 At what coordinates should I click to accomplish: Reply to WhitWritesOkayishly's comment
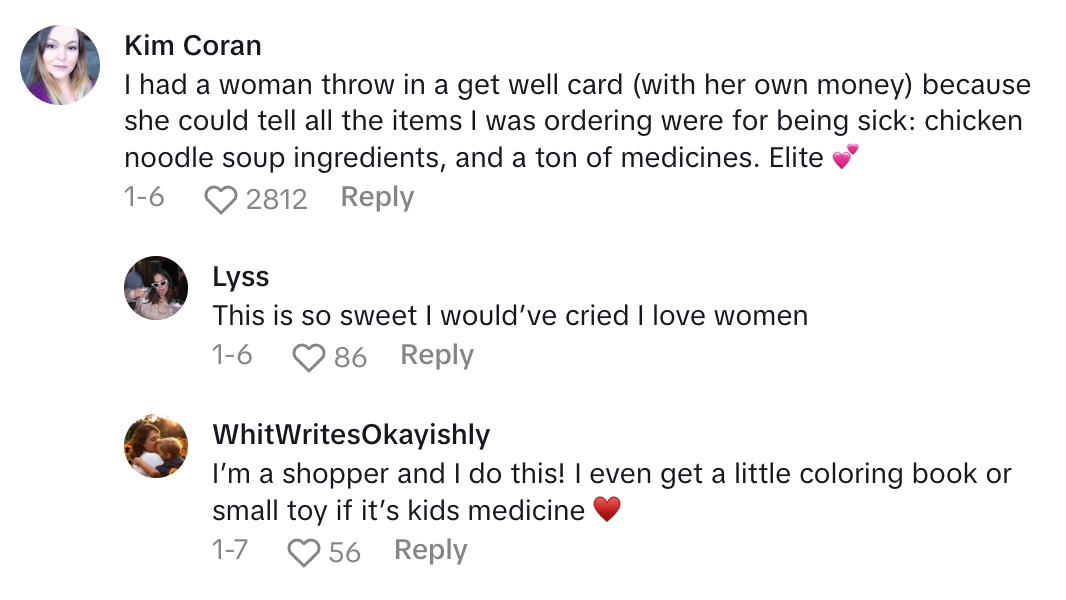pos(430,550)
